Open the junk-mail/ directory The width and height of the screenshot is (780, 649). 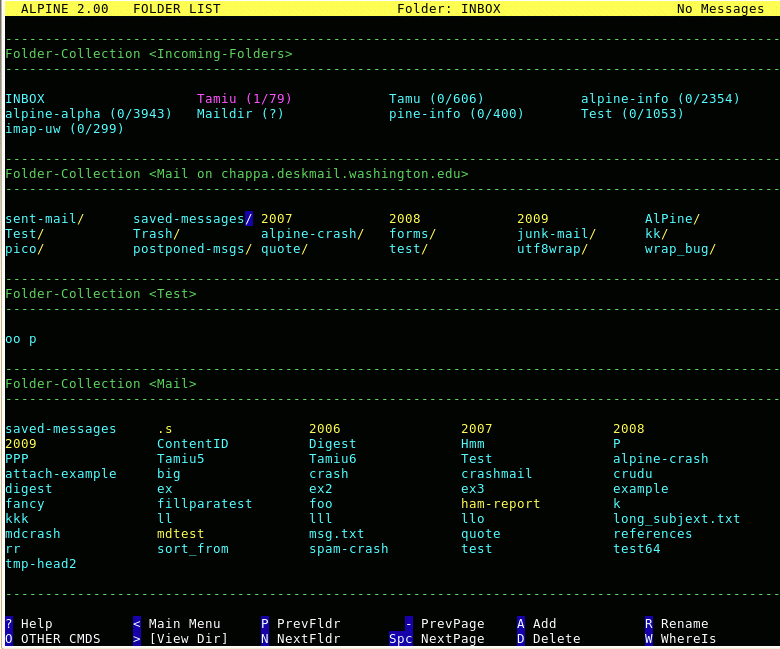click(x=556, y=234)
